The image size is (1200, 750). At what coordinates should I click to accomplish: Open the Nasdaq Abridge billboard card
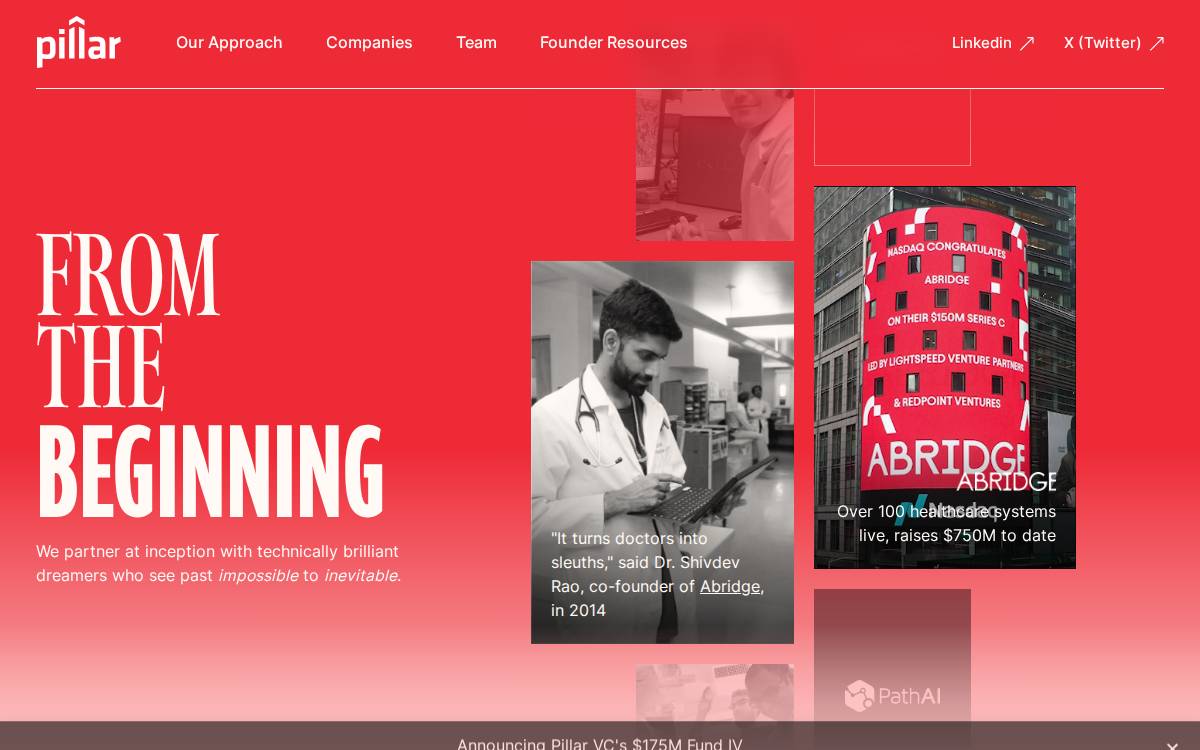[x=945, y=377]
